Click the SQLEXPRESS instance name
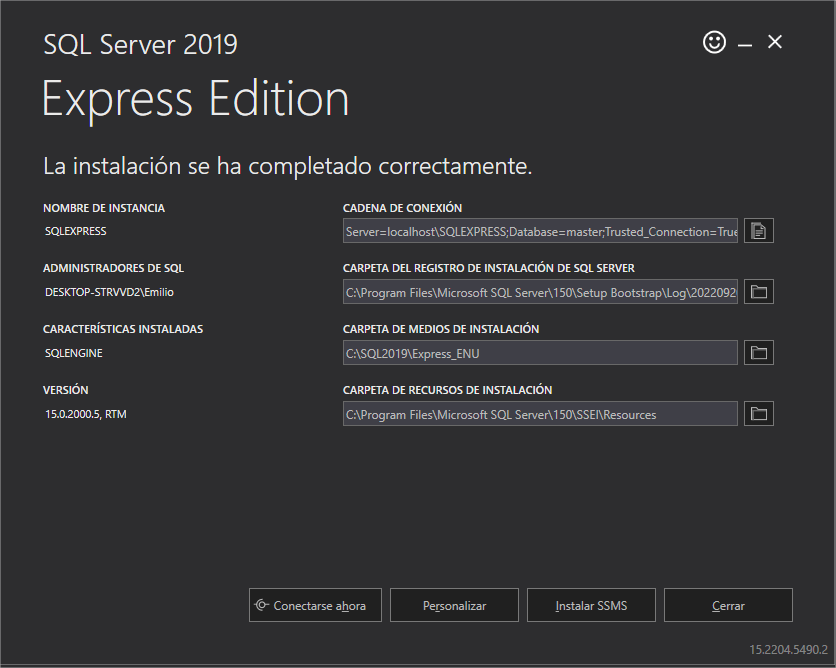Image resolution: width=836 pixels, height=668 pixels. click(76, 231)
